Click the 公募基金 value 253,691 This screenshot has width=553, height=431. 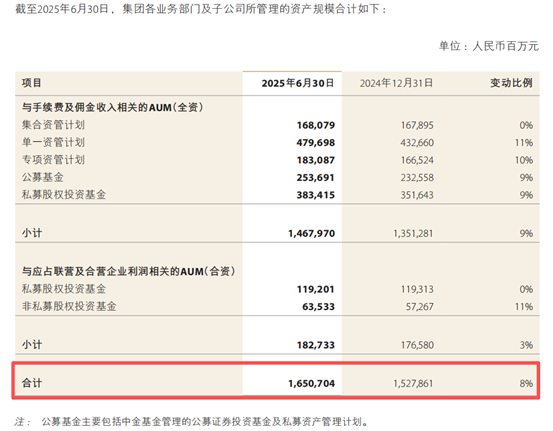[316, 177]
